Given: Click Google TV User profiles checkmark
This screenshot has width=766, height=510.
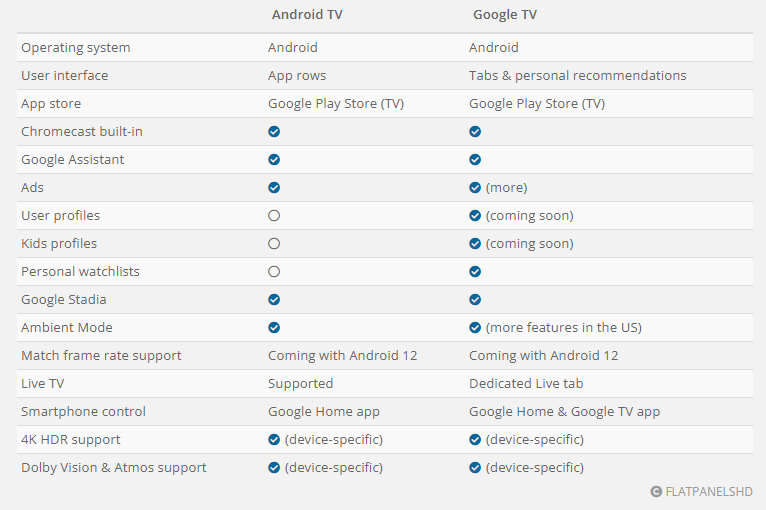Looking at the screenshot, I should (x=475, y=215).
